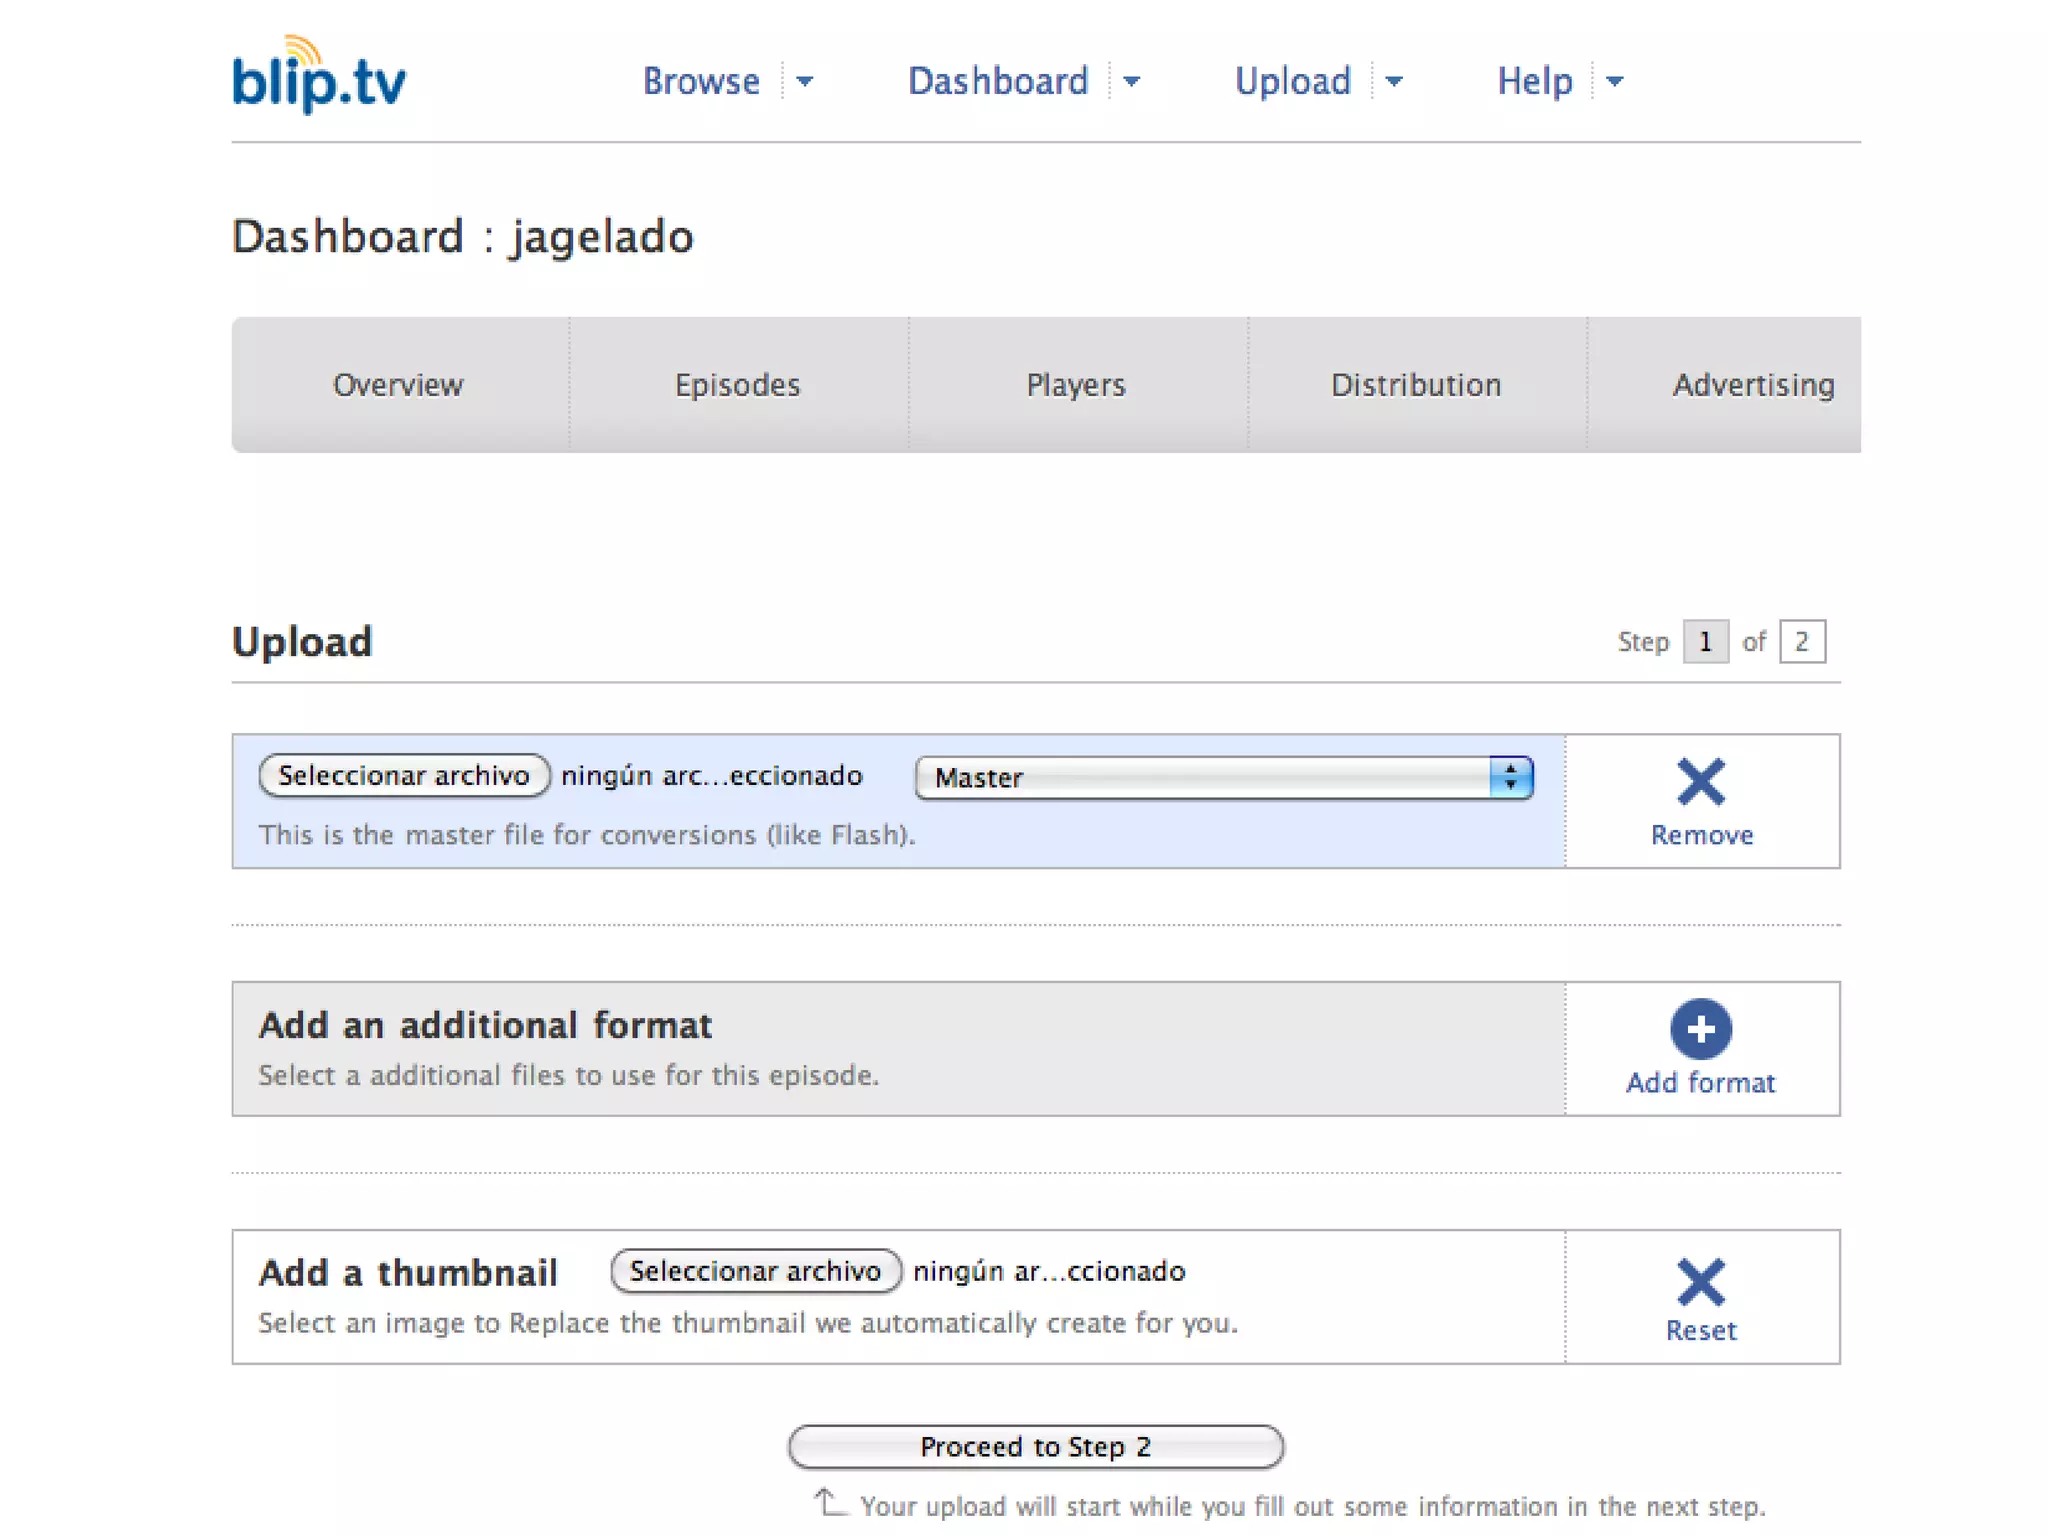The image size is (2048, 1535).
Task: Click the Add format link text
Action: click(x=1700, y=1083)
